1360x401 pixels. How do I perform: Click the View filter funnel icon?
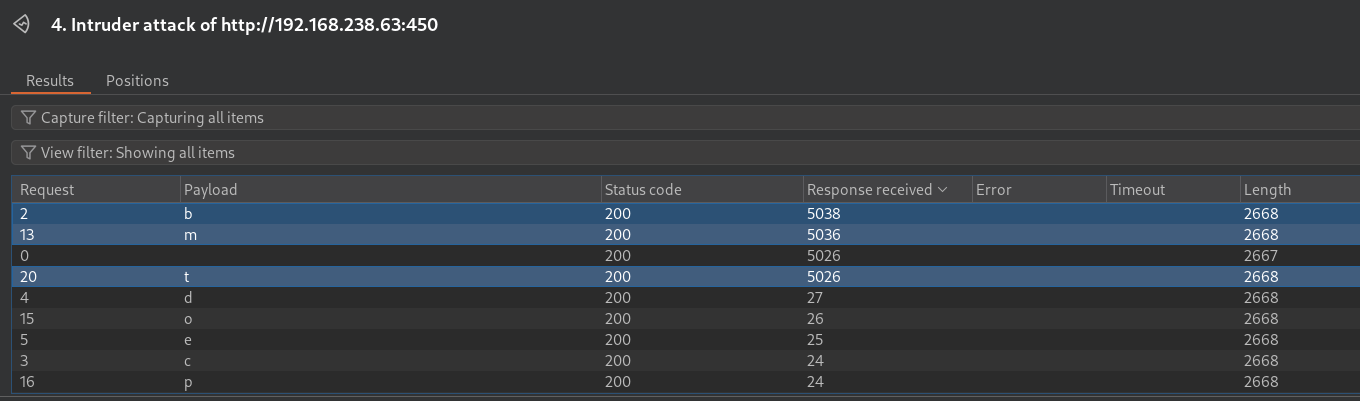(28, 153)
